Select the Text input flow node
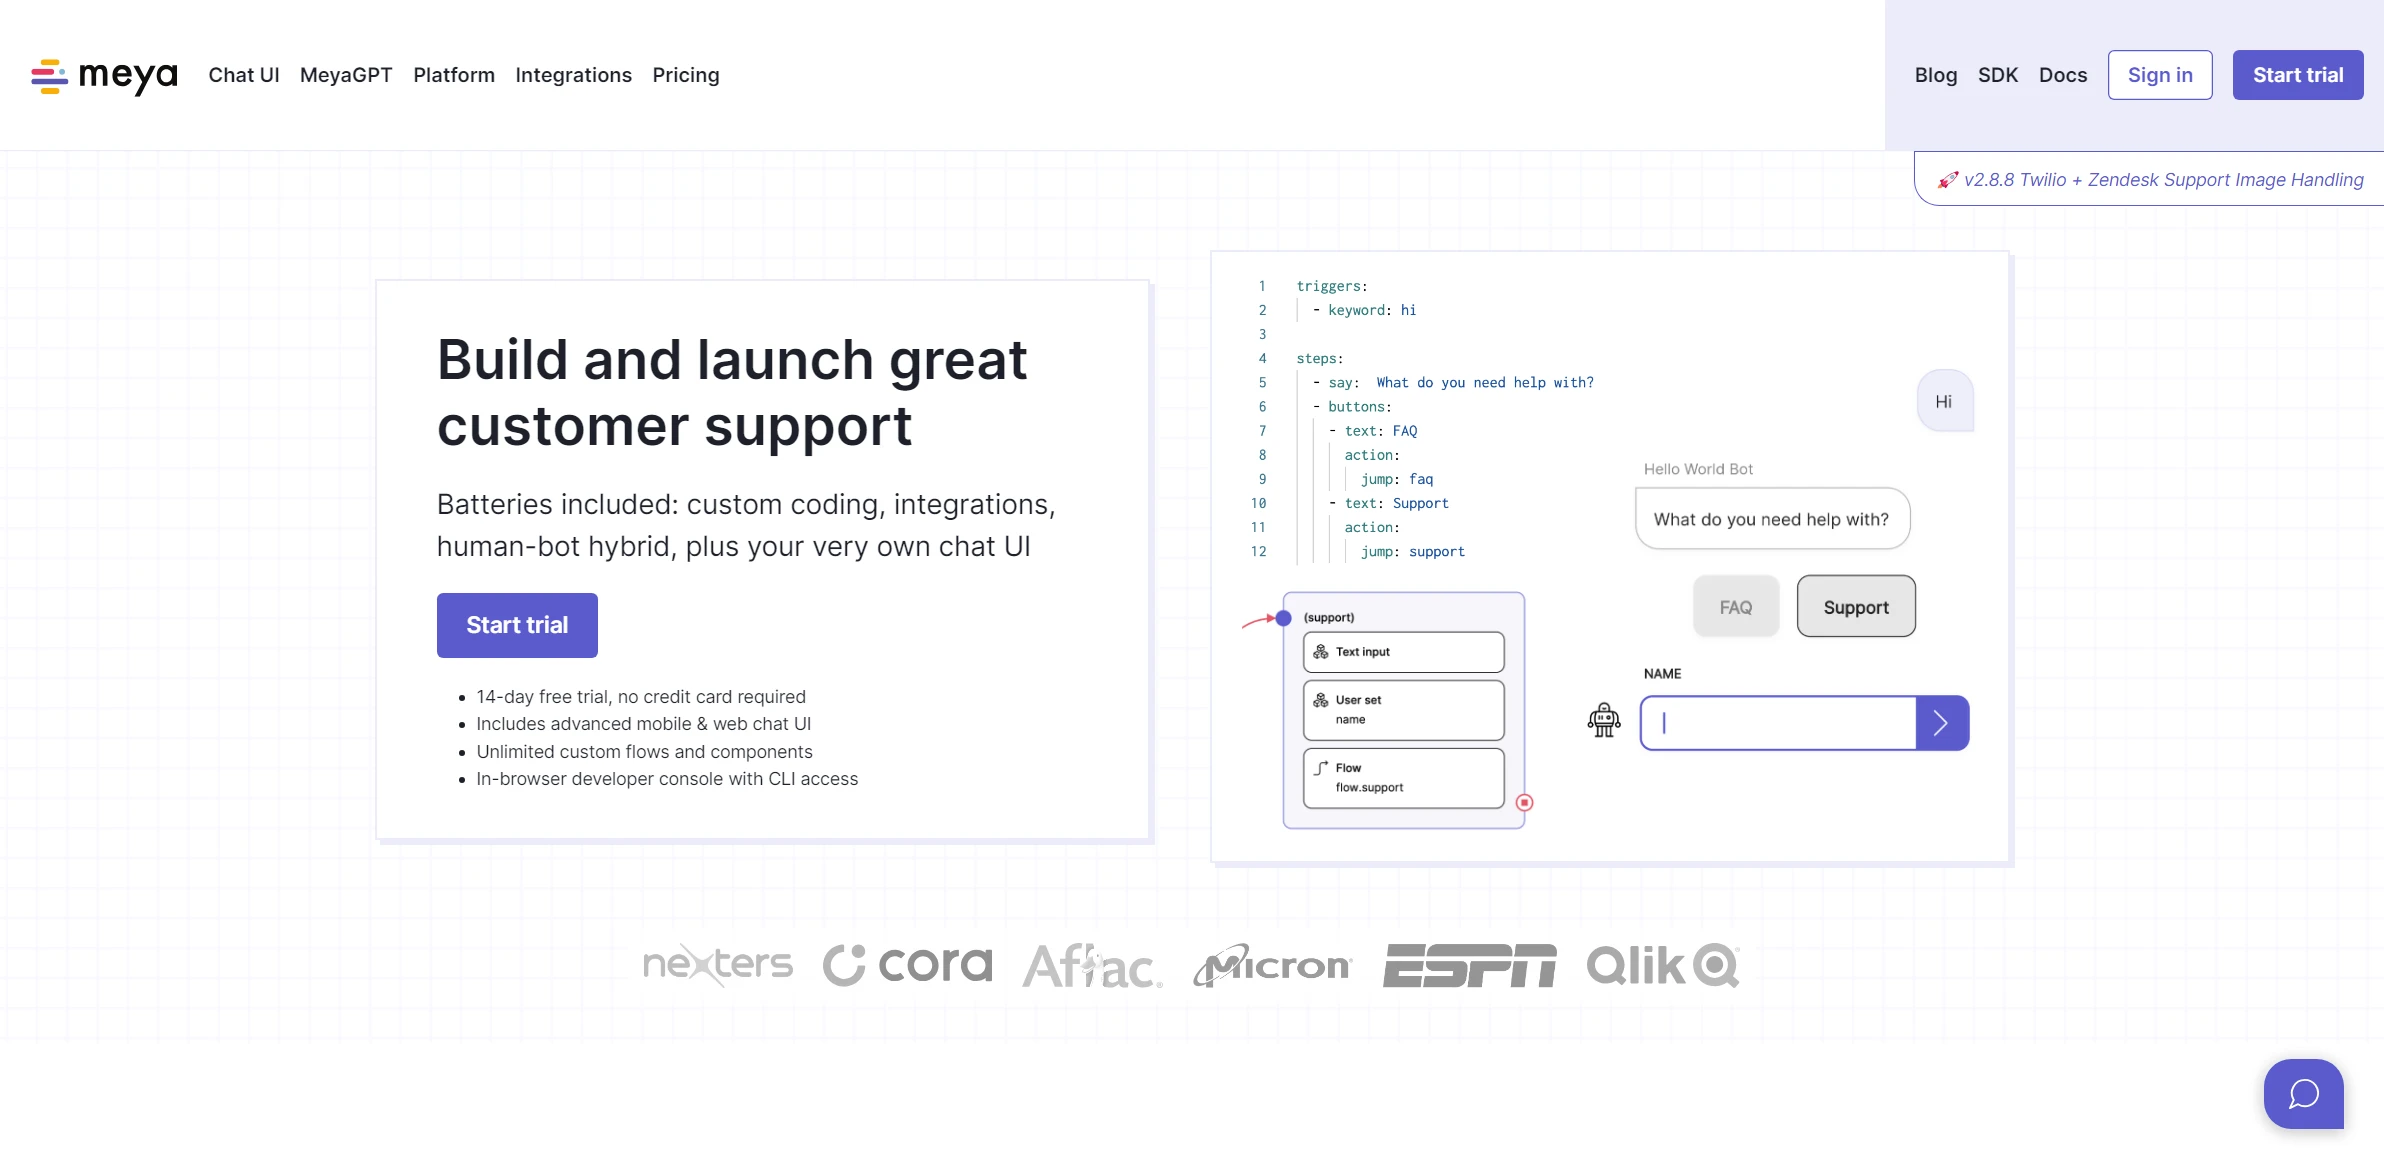The image size is (2384, 1169). pos(1403,652)
